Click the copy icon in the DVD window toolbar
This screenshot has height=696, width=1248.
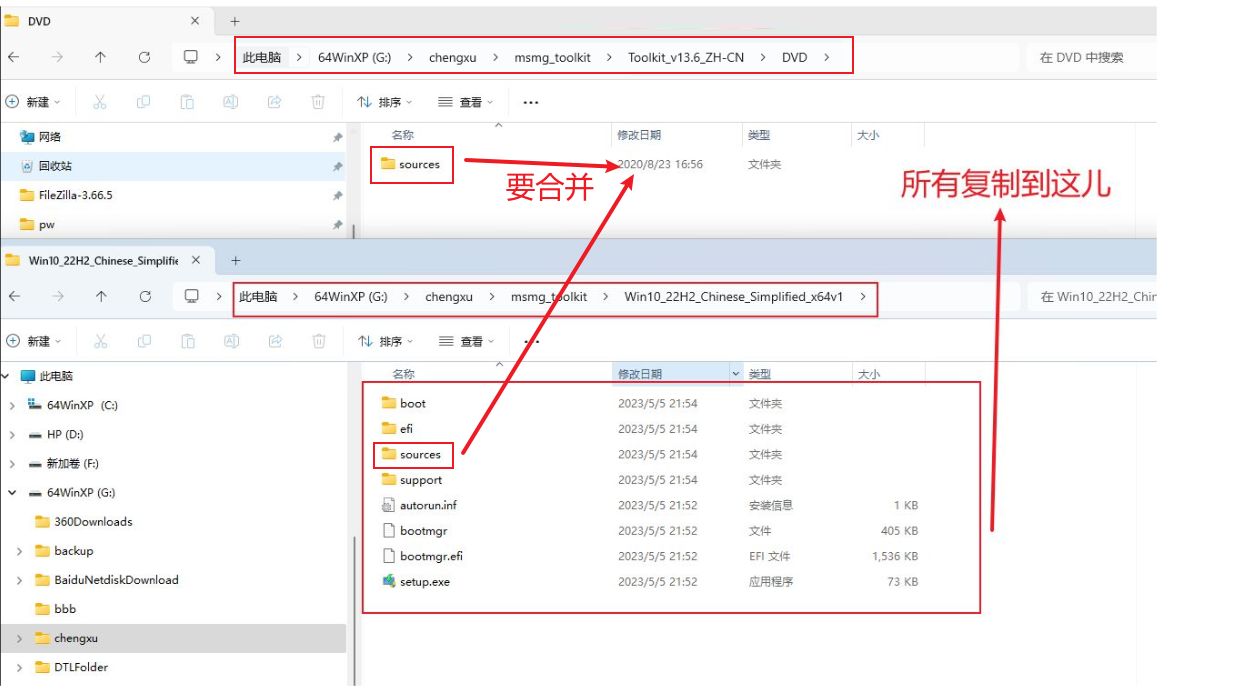143,102
